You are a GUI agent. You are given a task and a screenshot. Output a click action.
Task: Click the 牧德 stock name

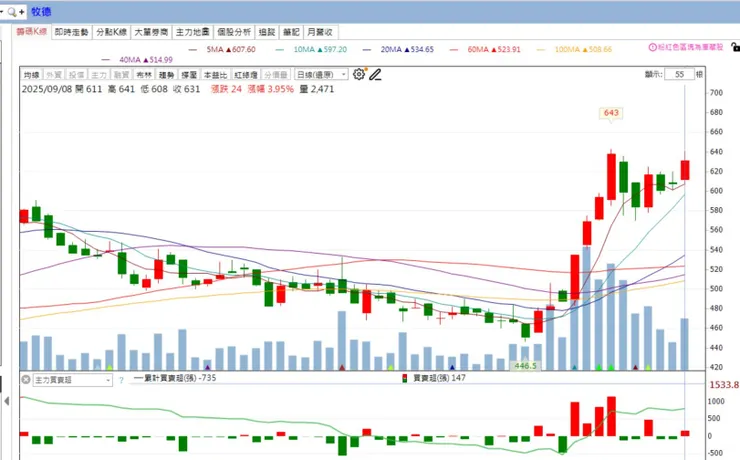41,12
